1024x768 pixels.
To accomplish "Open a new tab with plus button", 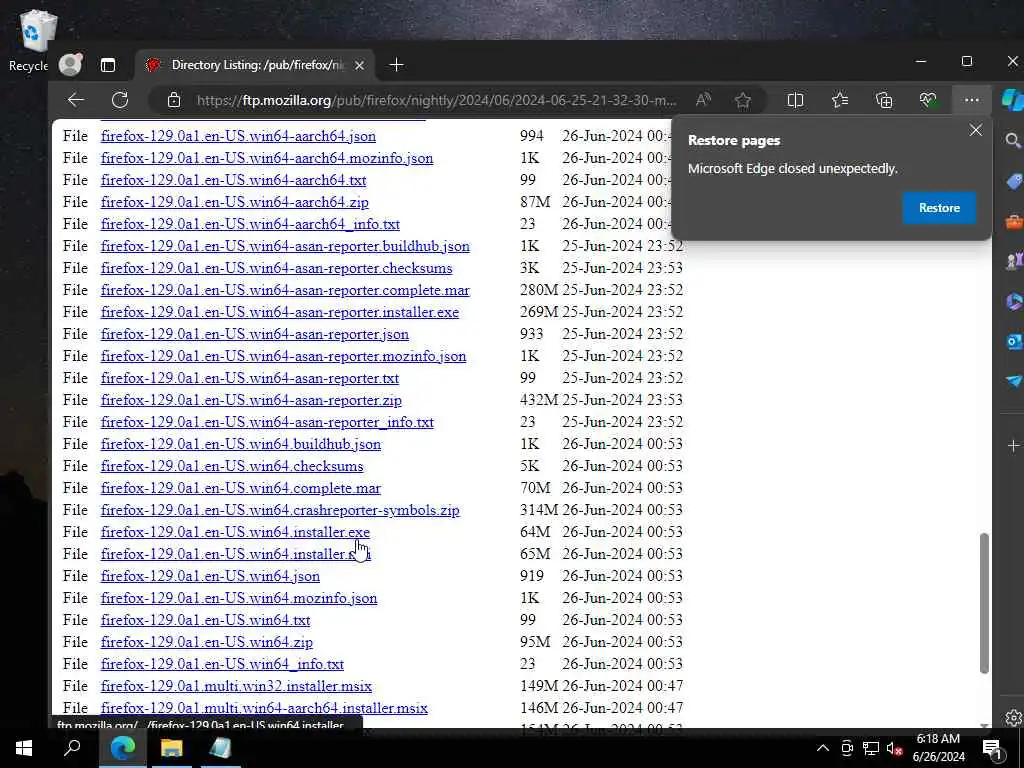I will pyautogui.click(x=396, y=65).
